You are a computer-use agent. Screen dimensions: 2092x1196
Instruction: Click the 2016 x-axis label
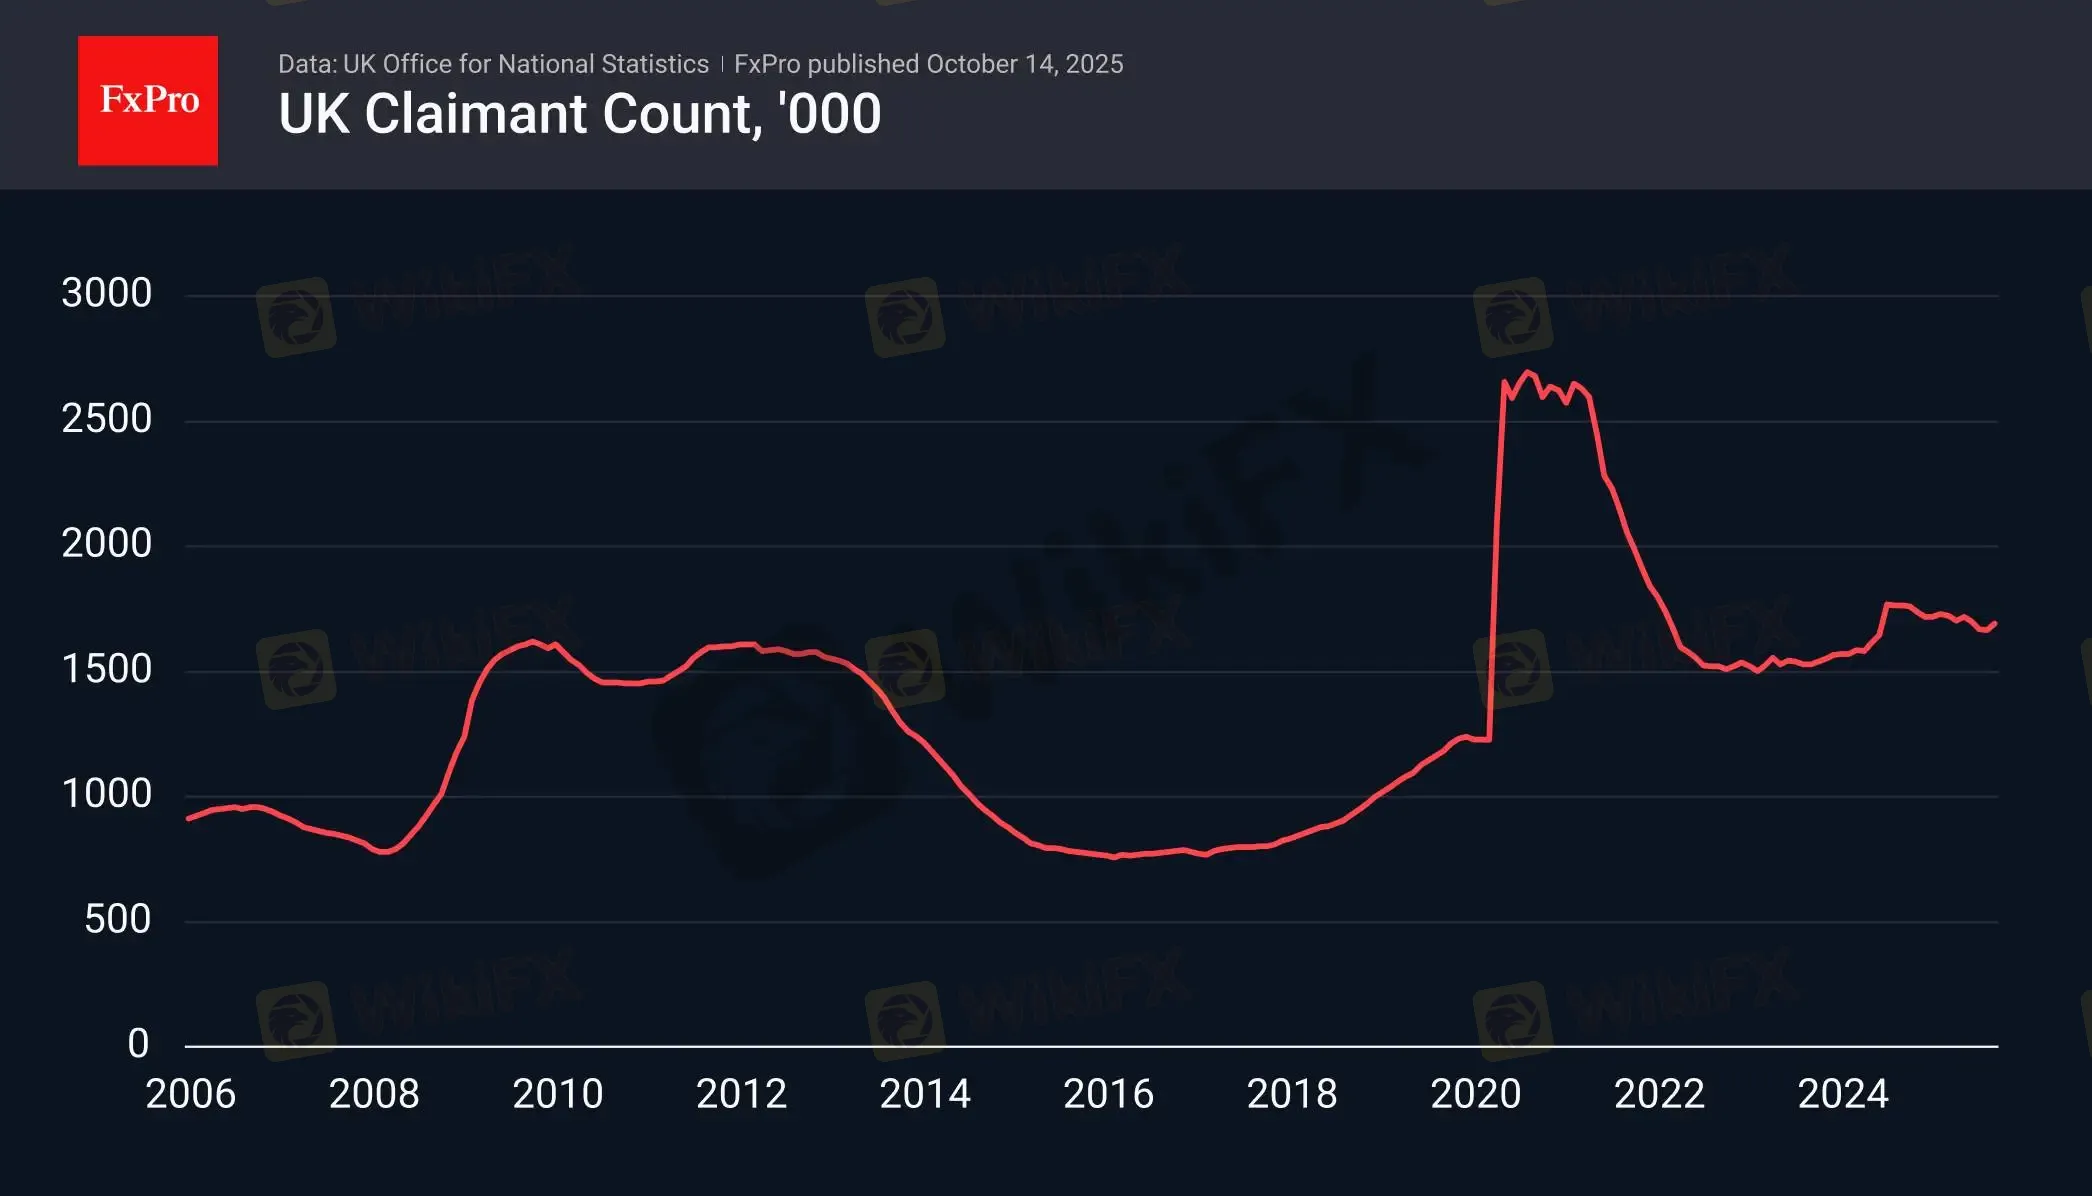tap(1108, 1094)
